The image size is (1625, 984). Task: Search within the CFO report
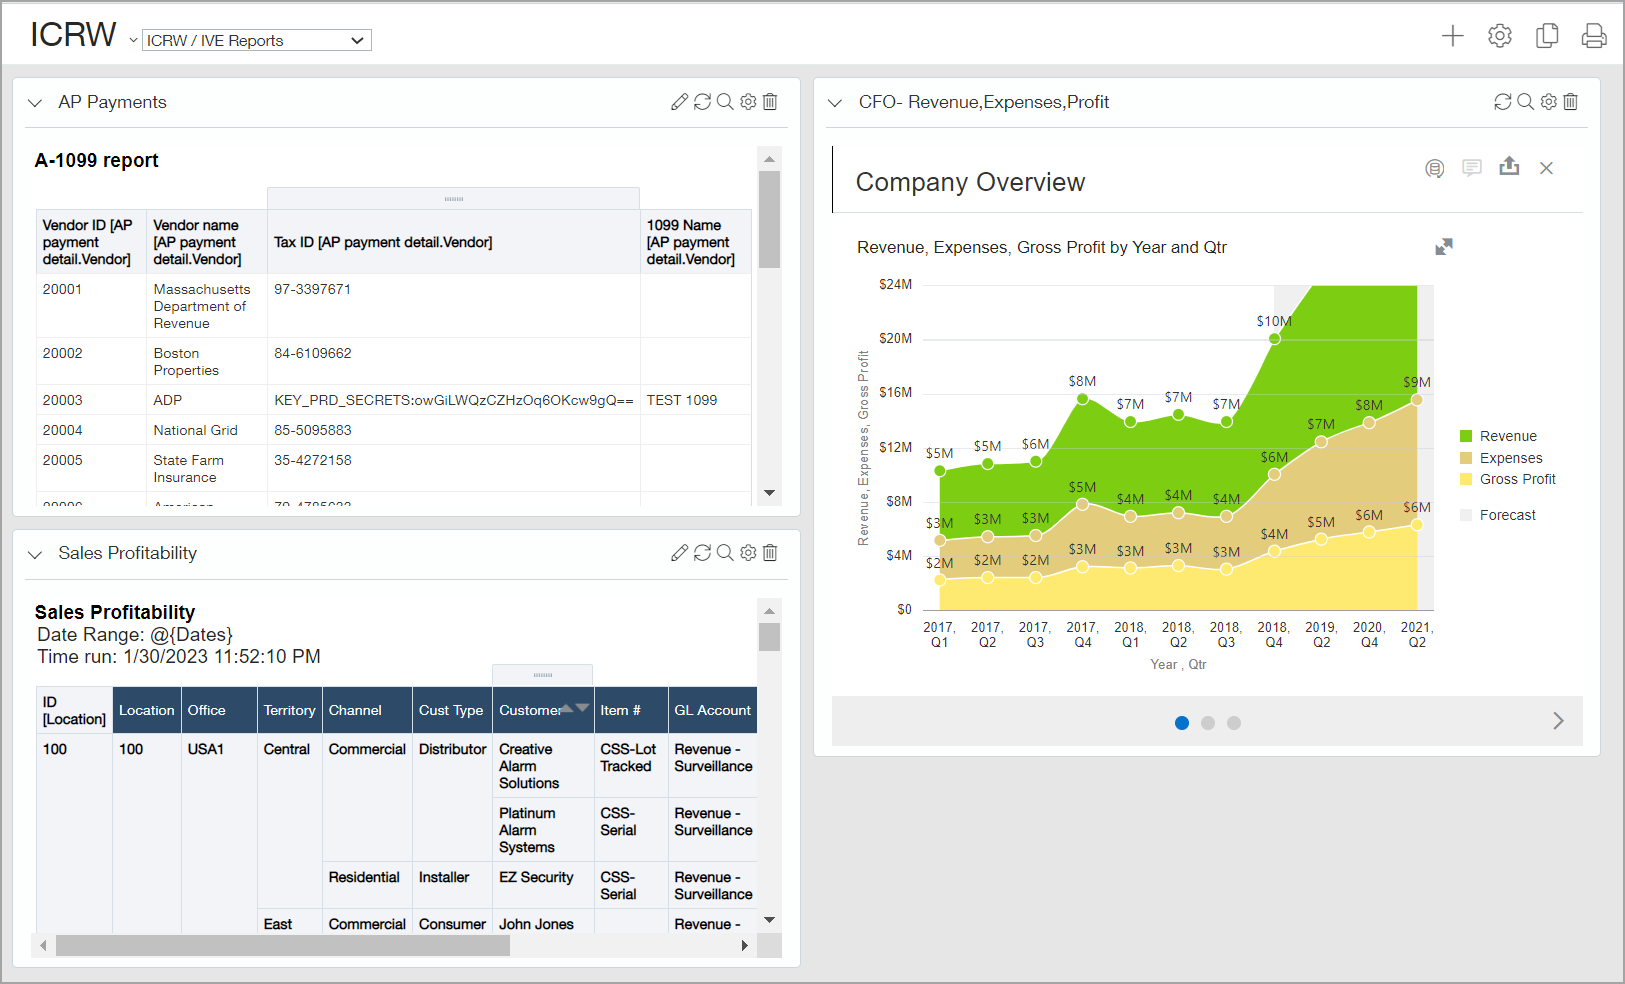[1524, 101]
